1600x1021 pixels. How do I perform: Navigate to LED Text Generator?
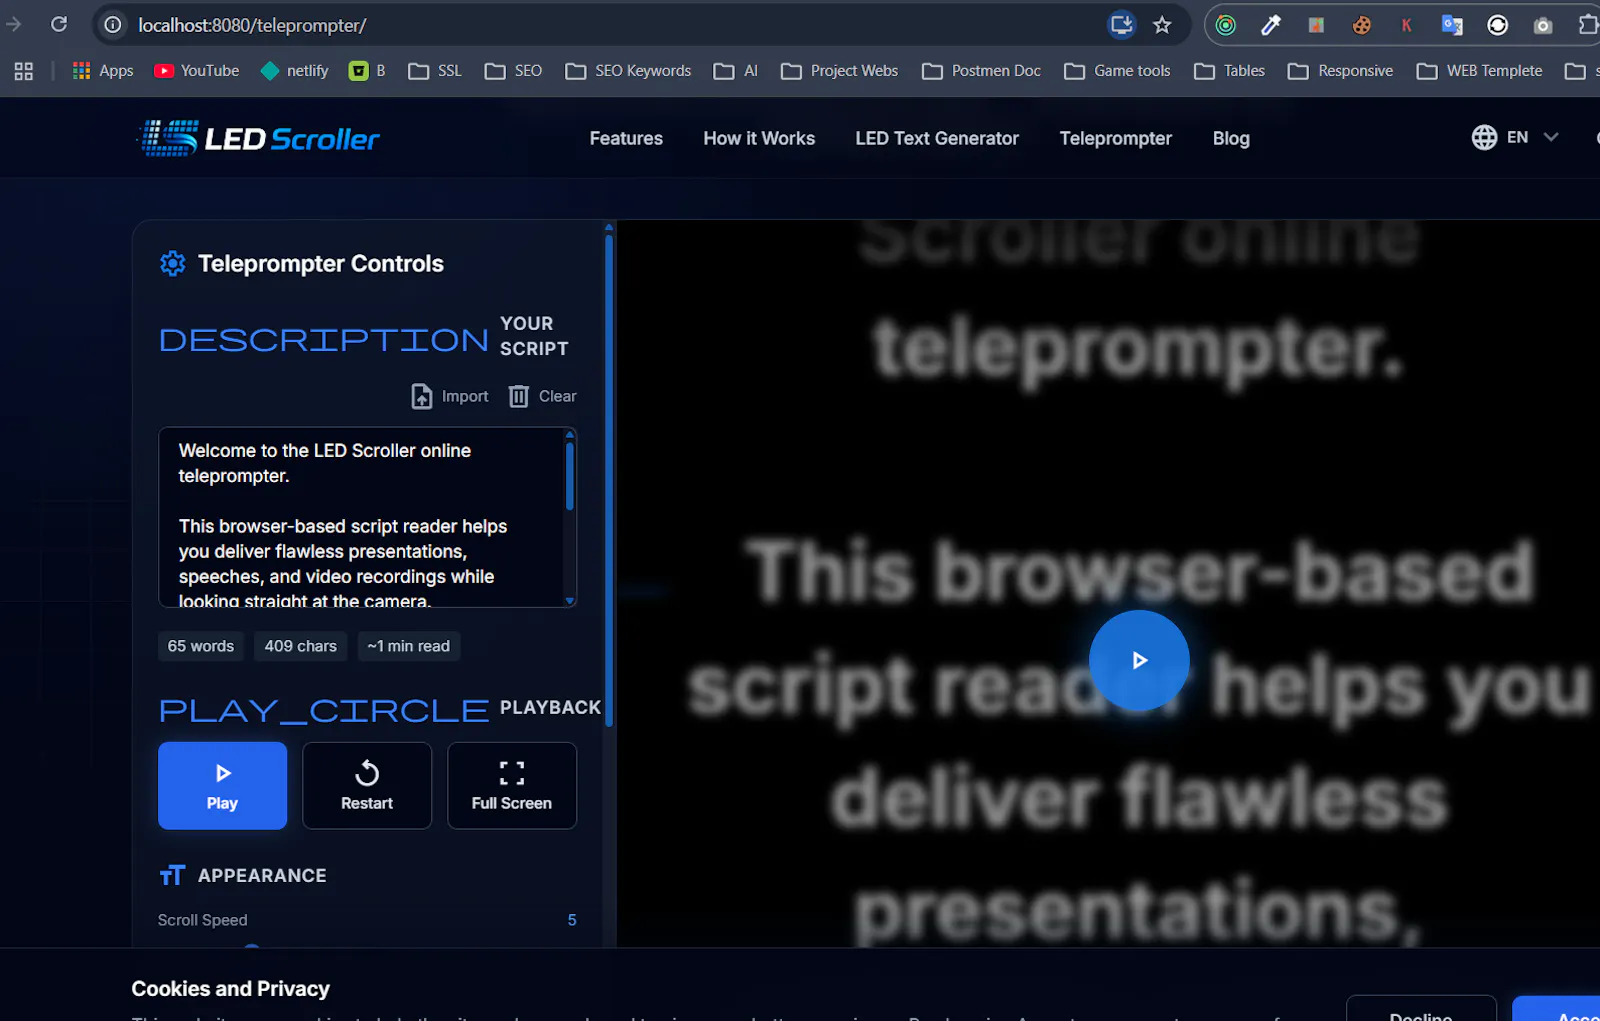tap(937, 138)
